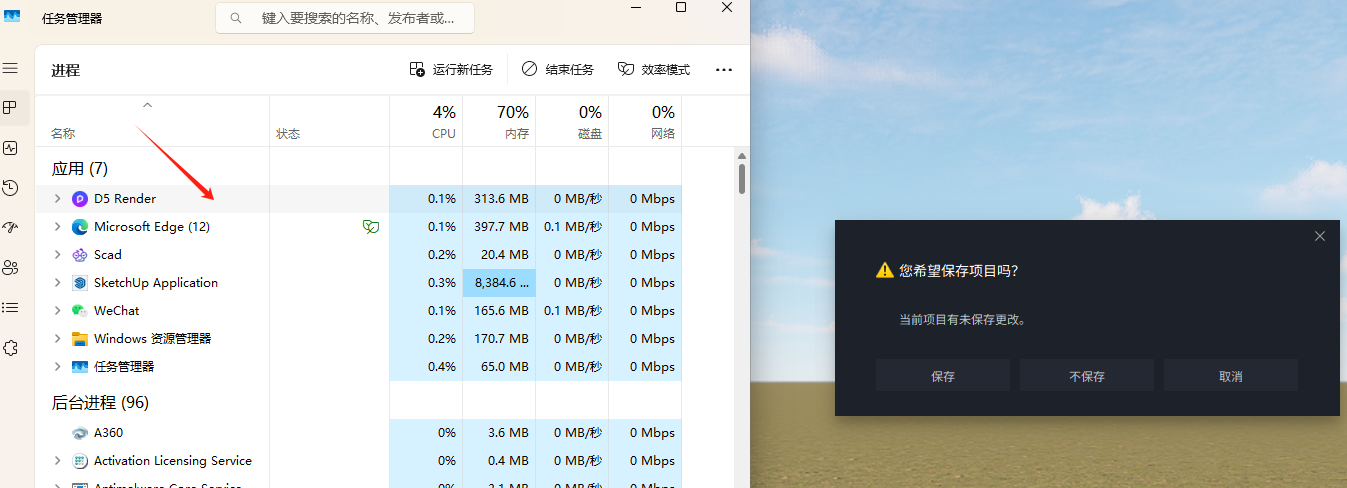Expand the Windows 资源管理器 group
The width and height of the screenshot is (1347, 488).
coord(57,339)
